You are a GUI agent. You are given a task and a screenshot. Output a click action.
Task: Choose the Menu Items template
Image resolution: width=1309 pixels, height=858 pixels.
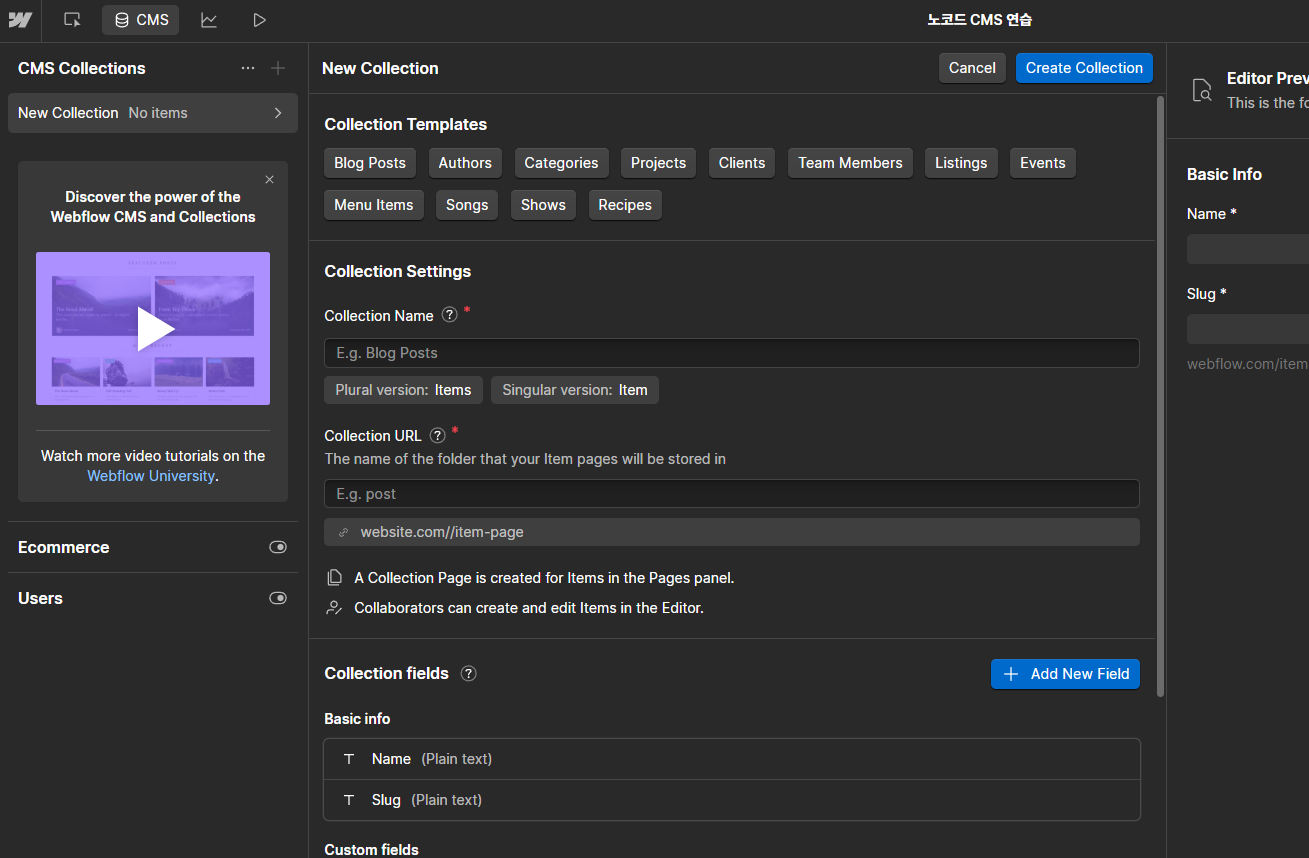(374, 205)
